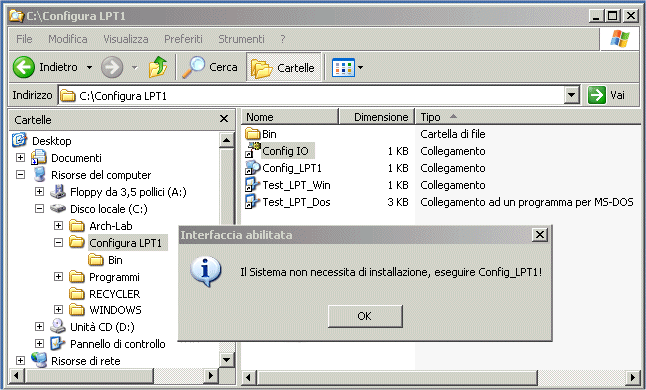Expand the WINDOWS folder node
This screenshot has height=390, width=646.
tap(59, 309)
